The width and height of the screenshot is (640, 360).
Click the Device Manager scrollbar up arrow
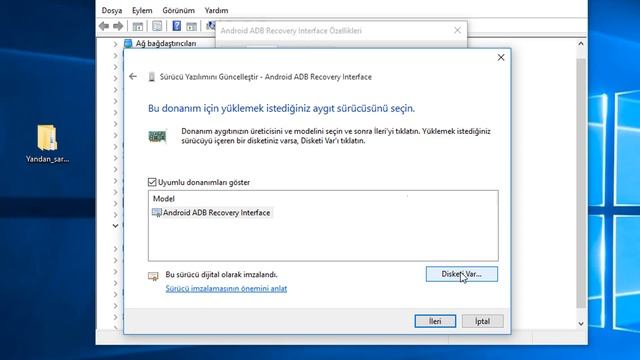(x=581, y=44)
